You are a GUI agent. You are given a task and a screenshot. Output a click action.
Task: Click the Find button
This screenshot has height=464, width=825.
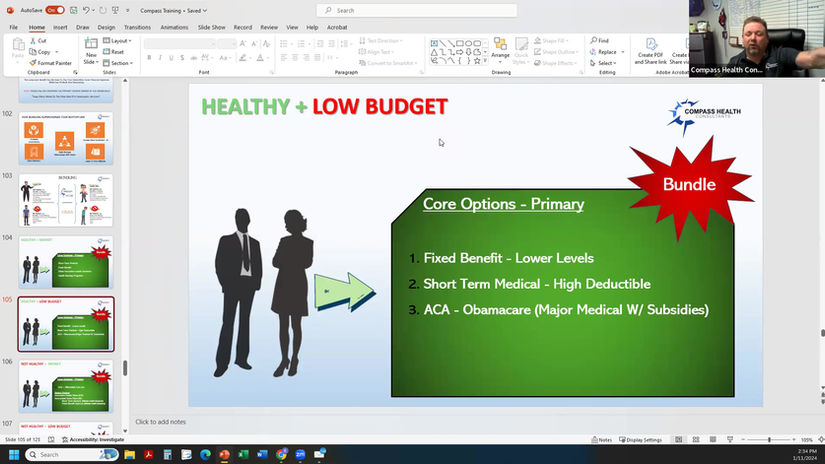tap(599, 41)
